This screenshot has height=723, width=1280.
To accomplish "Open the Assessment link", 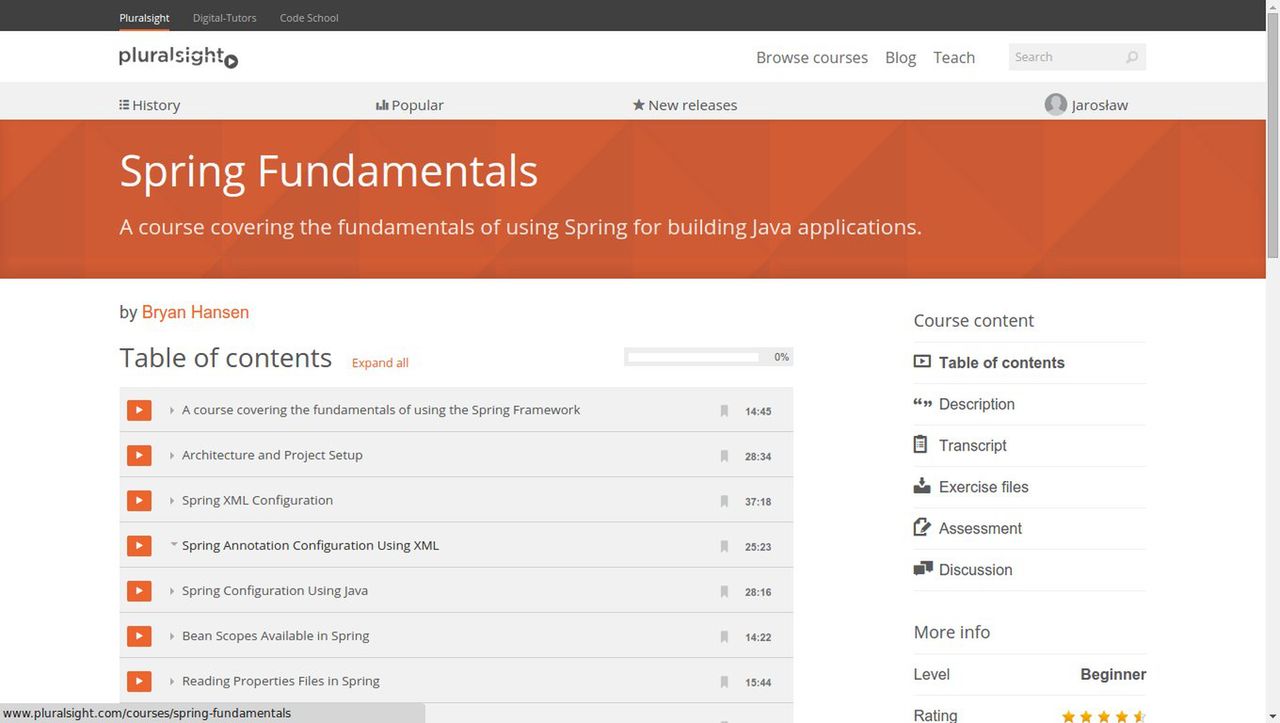I will coord(980,528).
